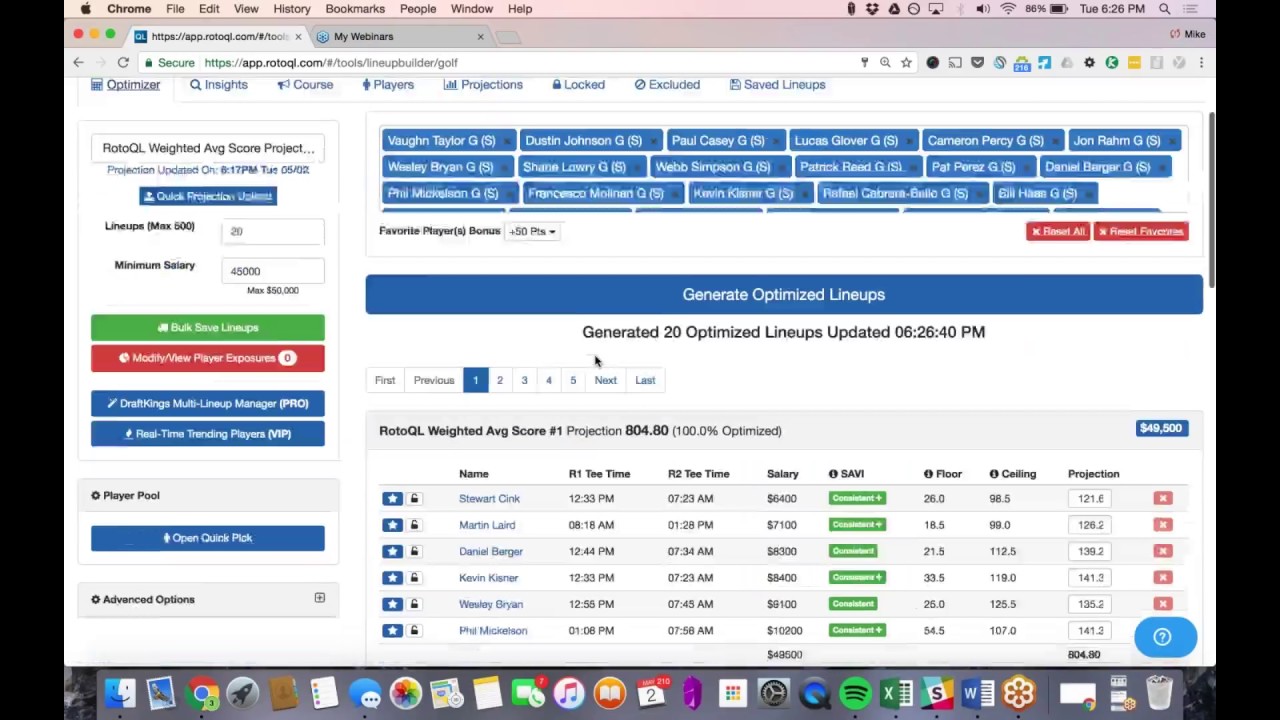Open Spotlight search in menu bar

1165,9
